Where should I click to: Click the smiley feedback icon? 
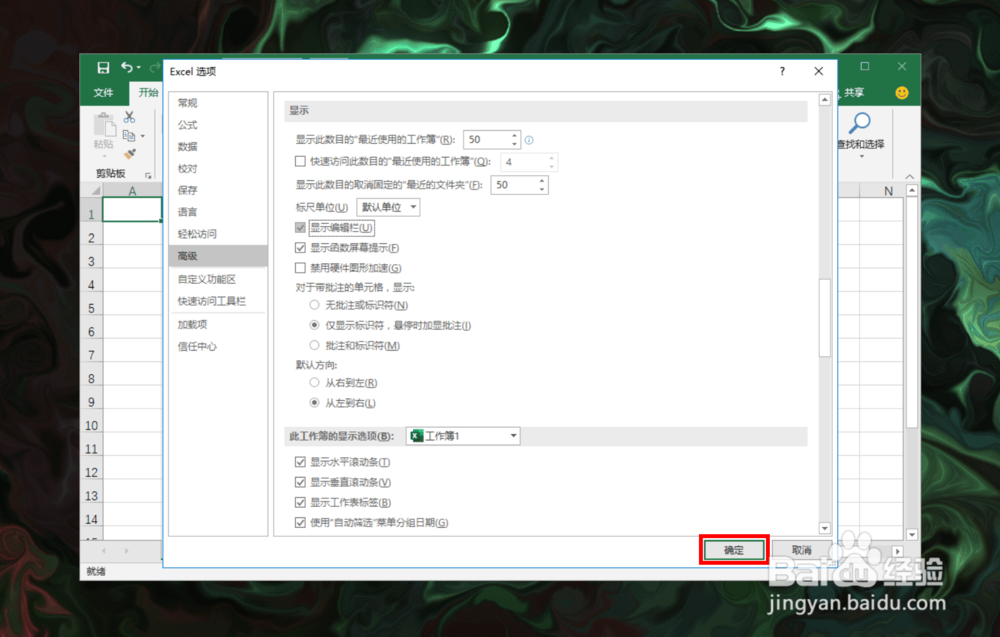pyautogui.click(x=902, y=93)
